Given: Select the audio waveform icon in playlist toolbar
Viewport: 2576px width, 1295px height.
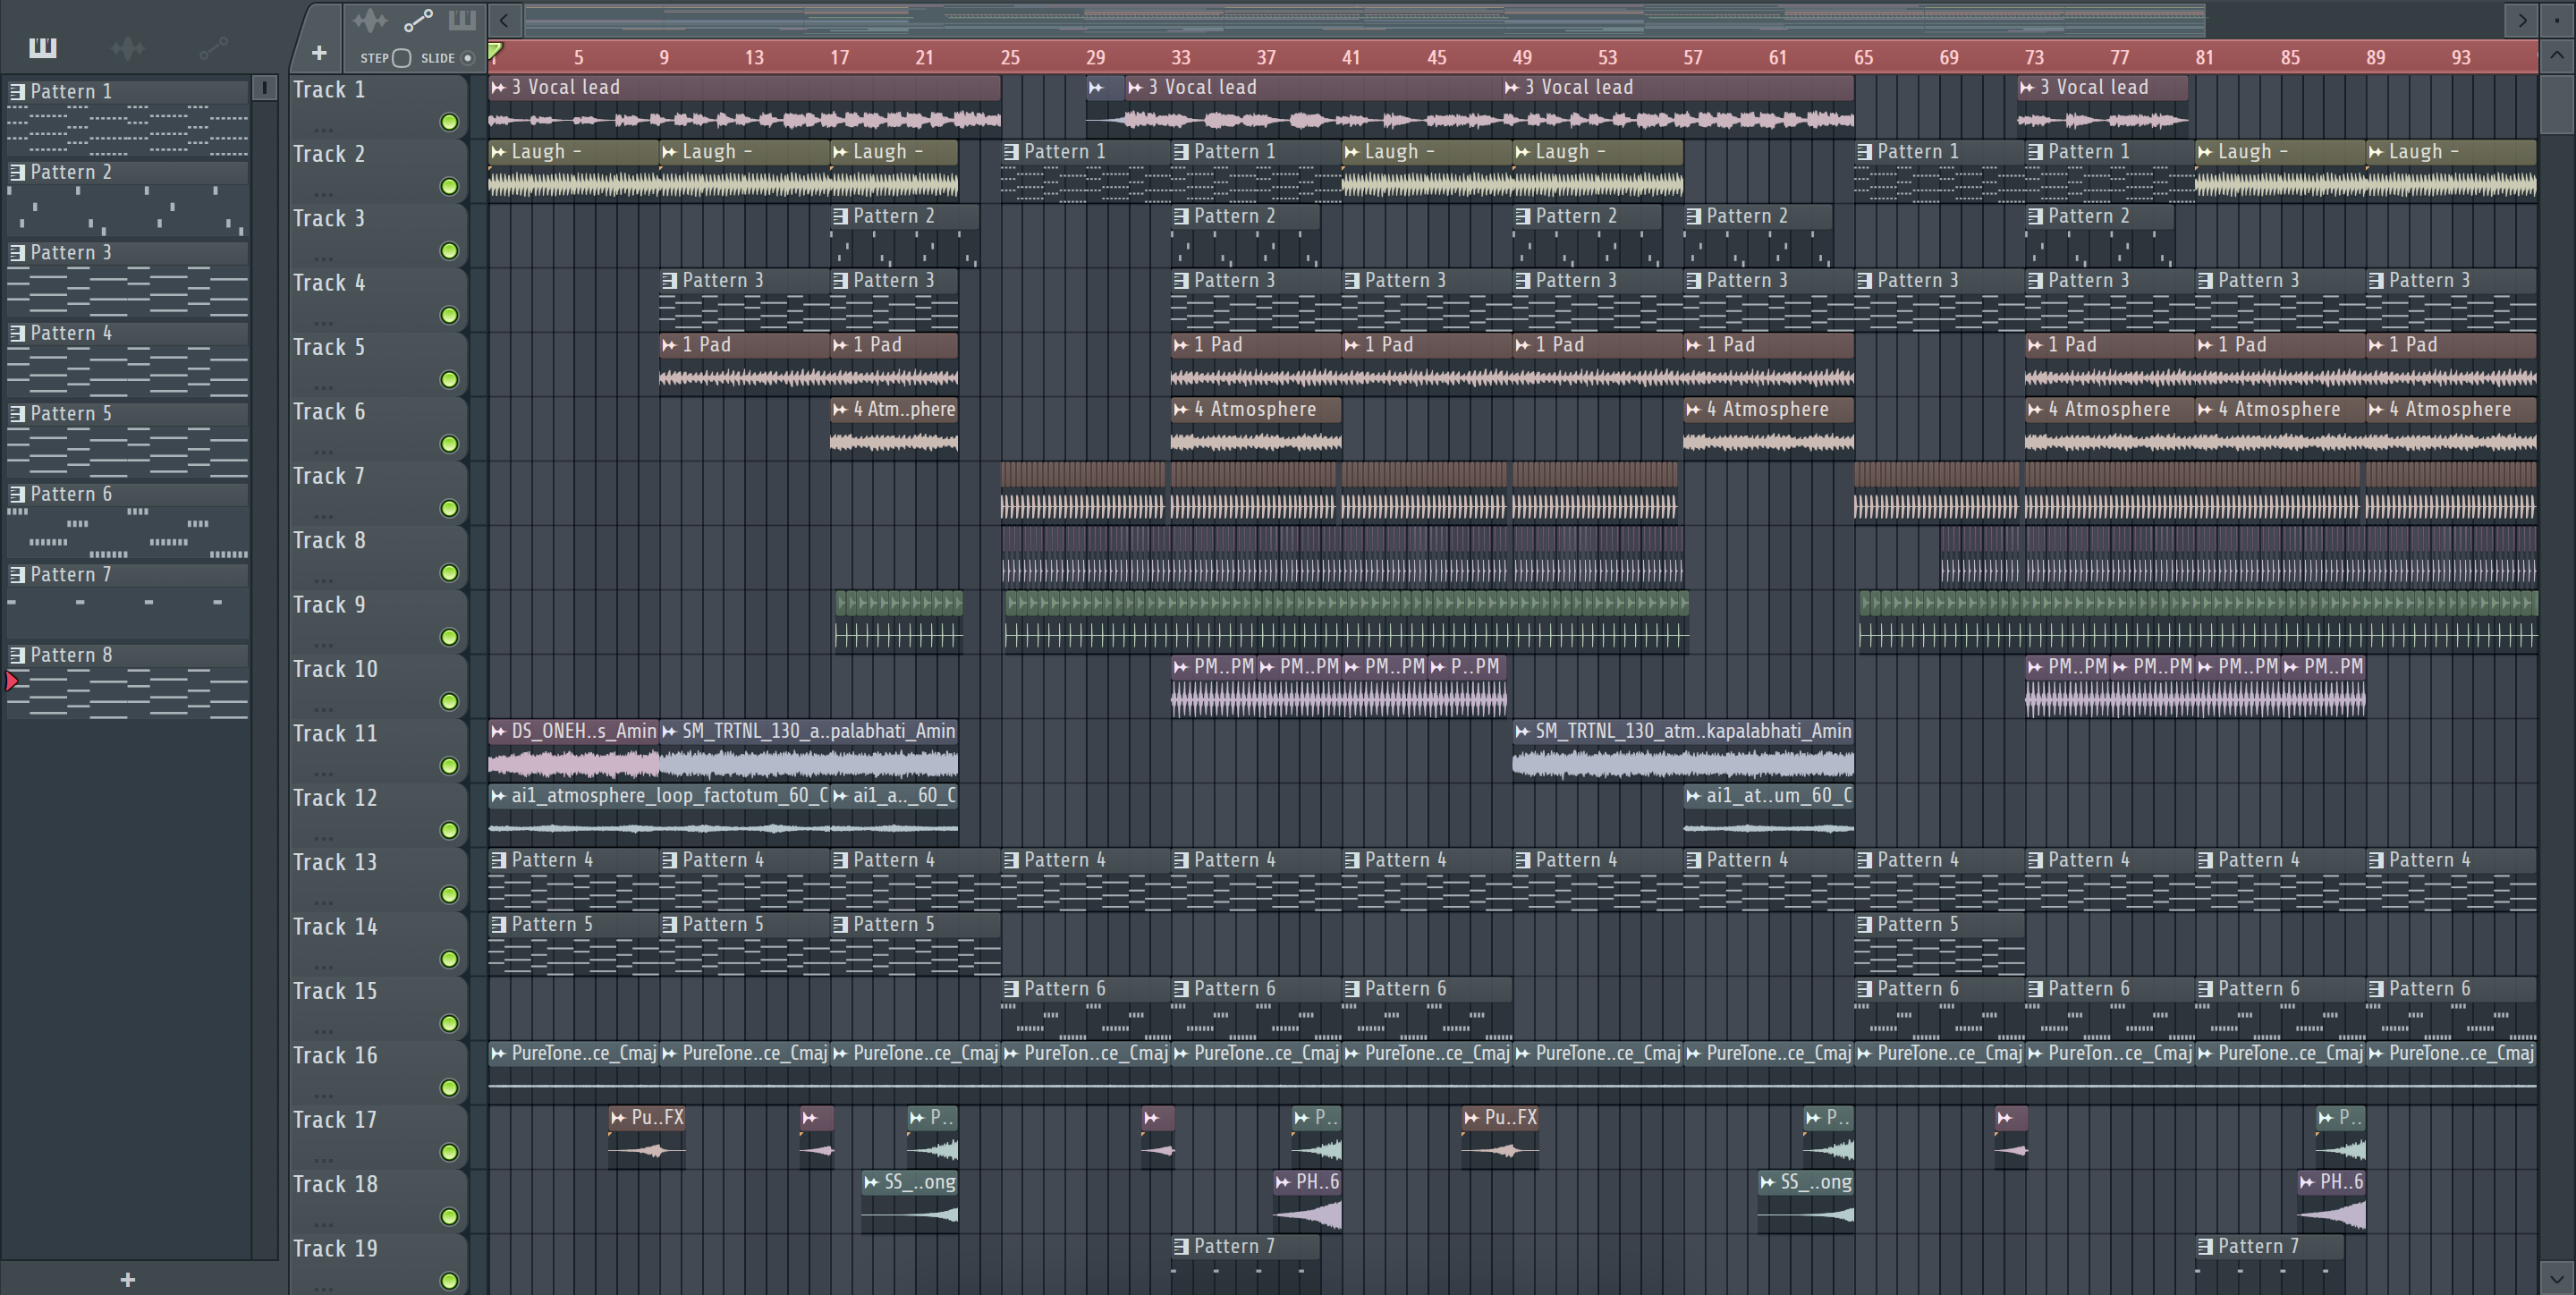Looking at the screenshot, I should [x=370, y=20].
